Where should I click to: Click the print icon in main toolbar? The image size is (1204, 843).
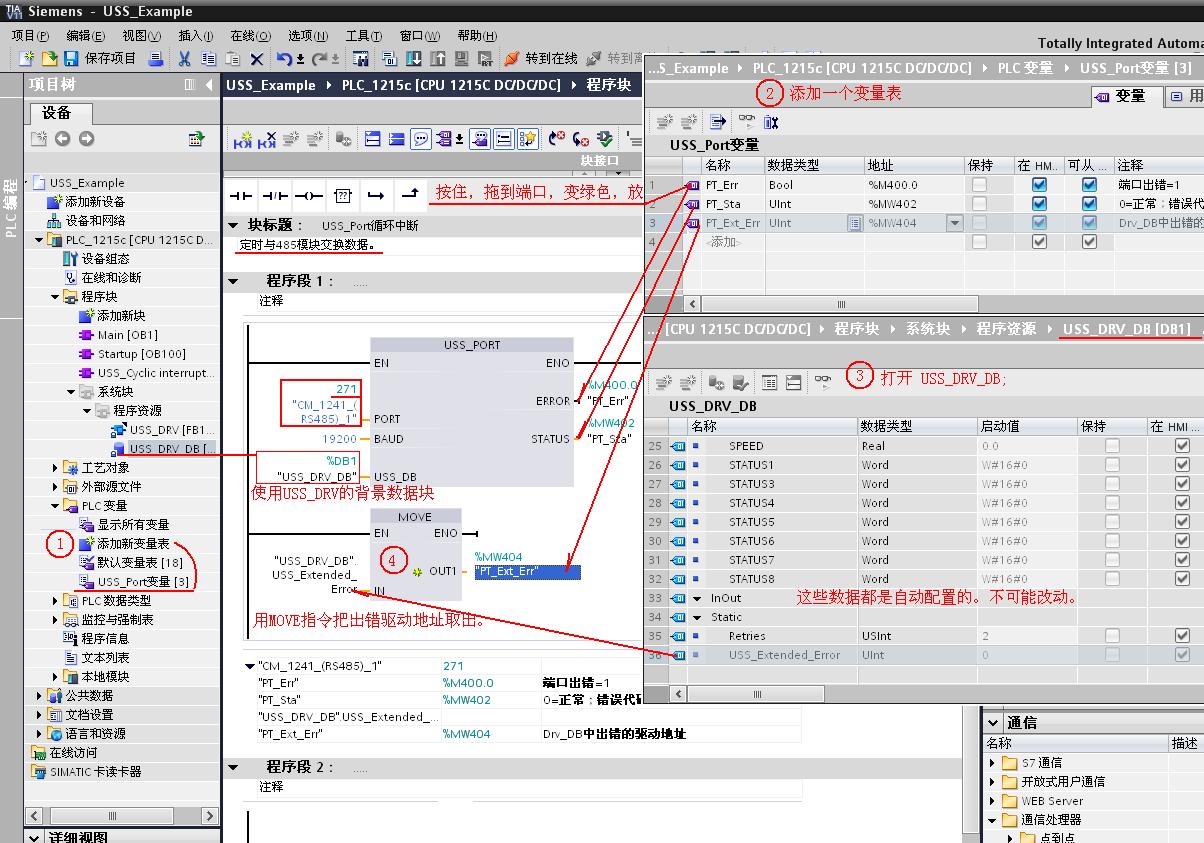click(156, 58)
